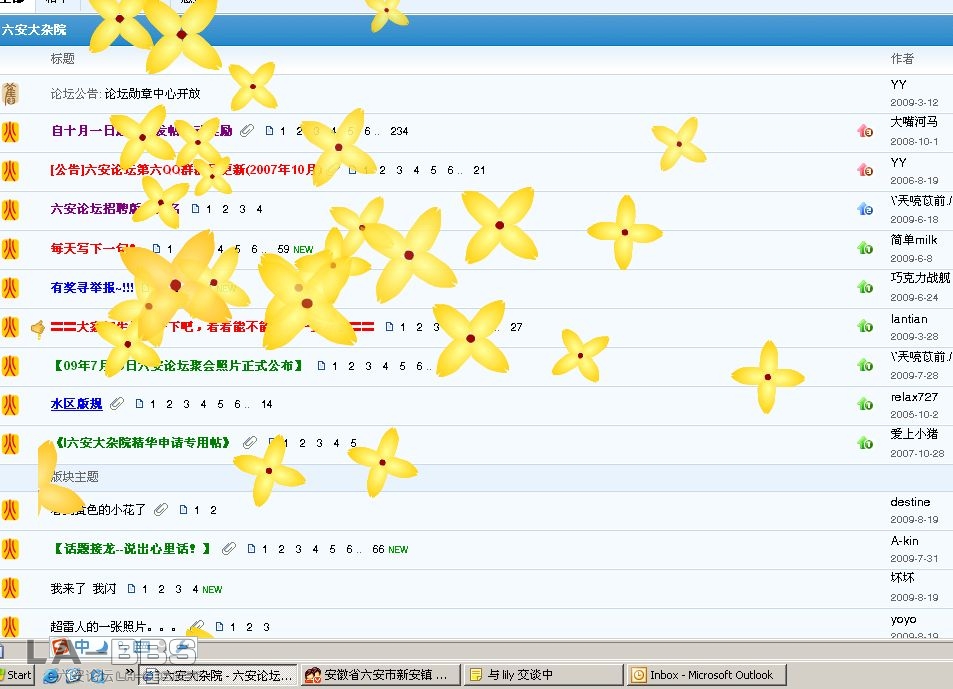953x689 pixels.
Task: Open page 66 of 话题接龙 thread
Action: tap(378, 549)
